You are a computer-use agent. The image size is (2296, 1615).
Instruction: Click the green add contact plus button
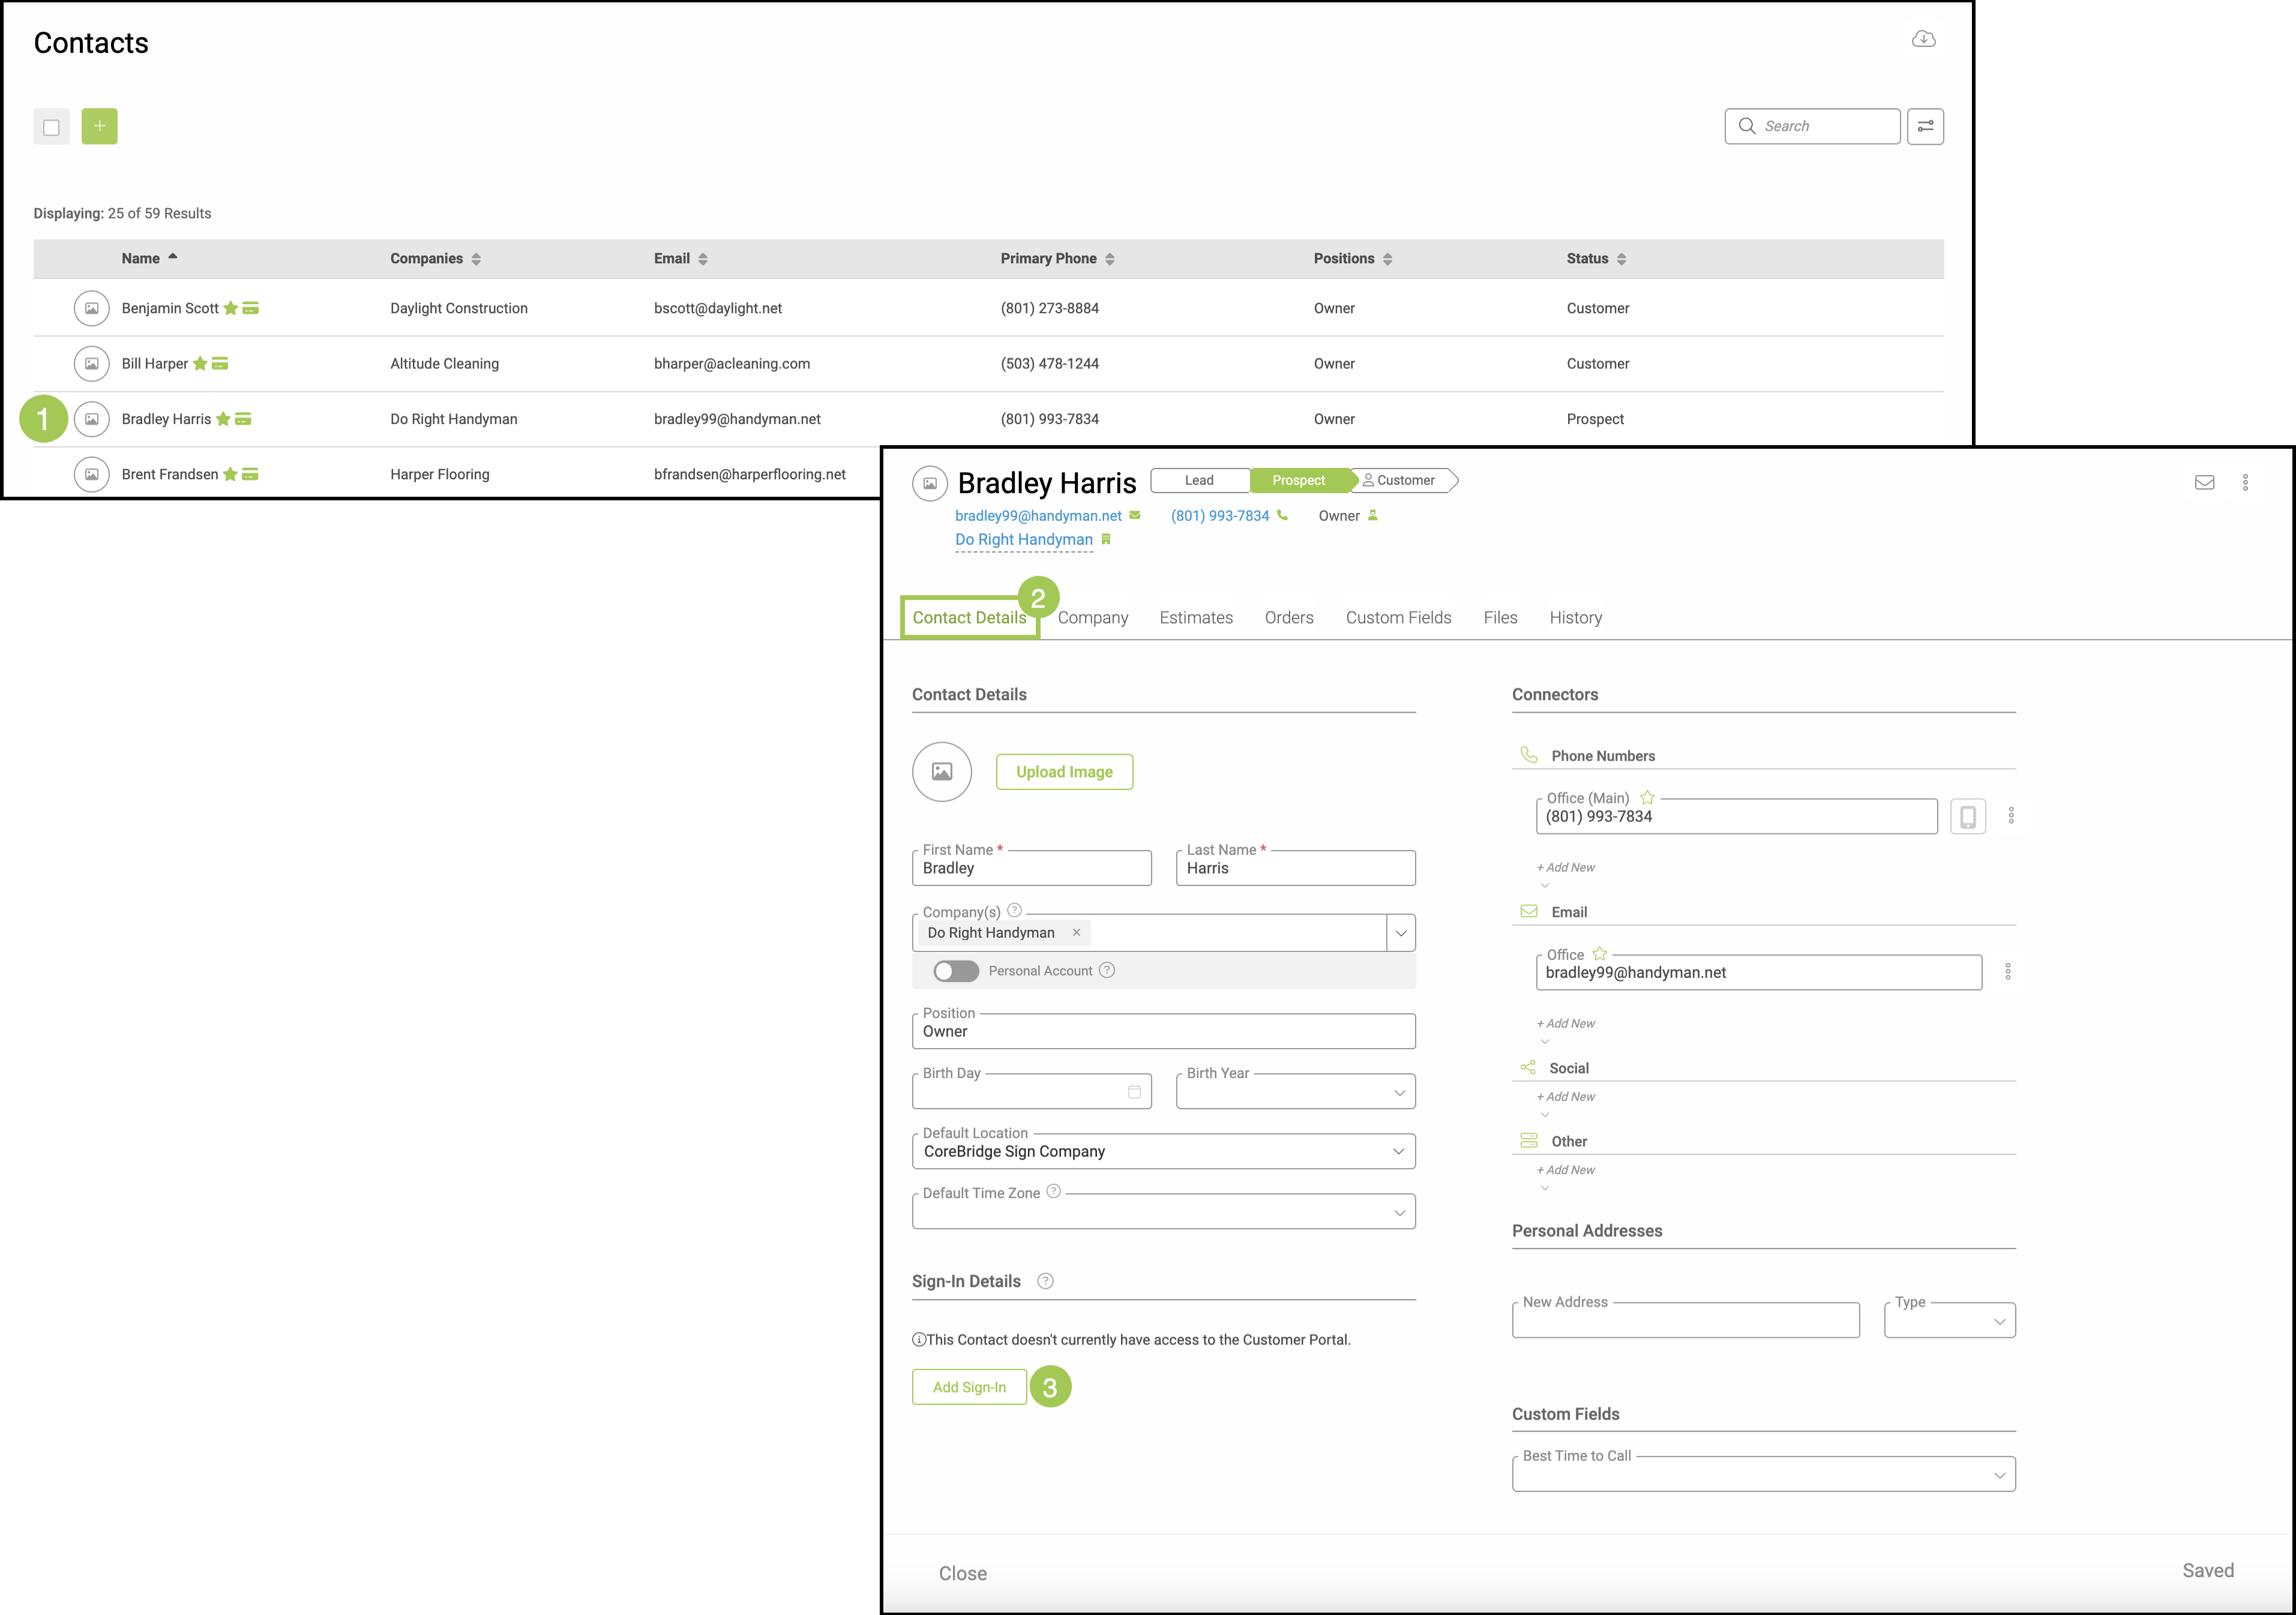pos(99,126)
